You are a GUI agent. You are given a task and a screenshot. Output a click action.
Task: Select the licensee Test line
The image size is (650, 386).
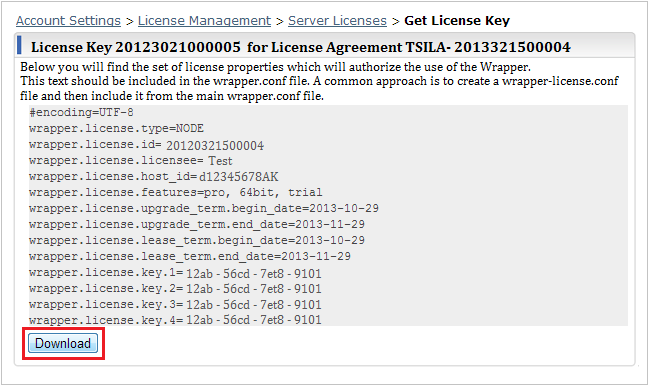click(131, 160)
